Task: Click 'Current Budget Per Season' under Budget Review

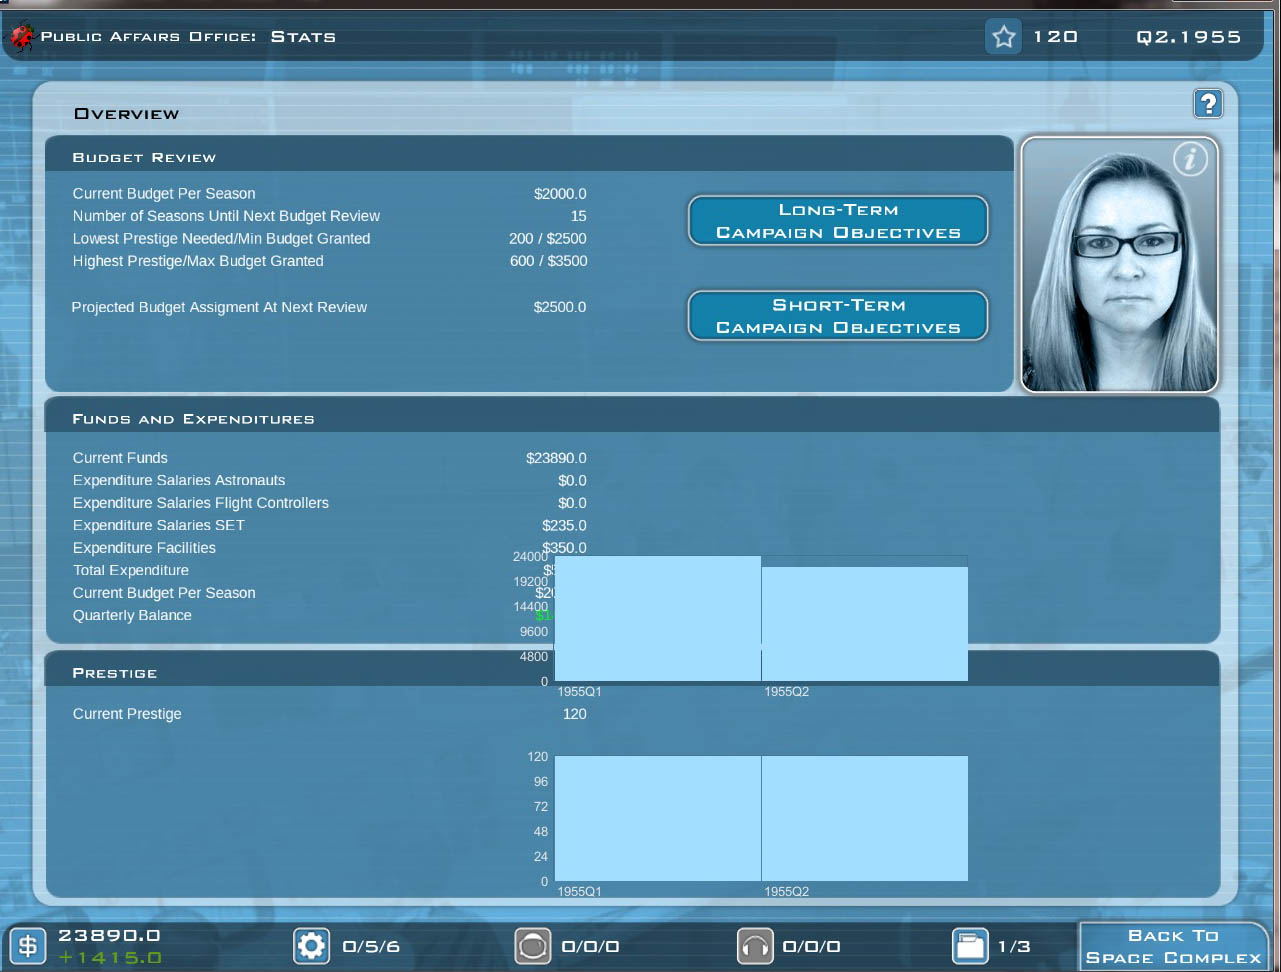Action: [164, 194]
